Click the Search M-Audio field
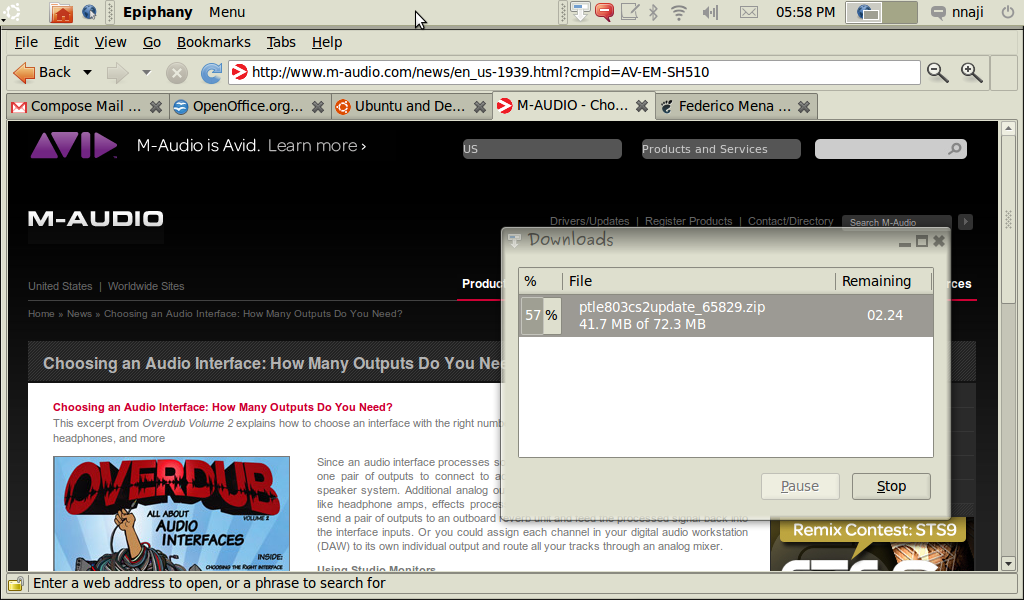Image resolution: width=1024 pixels, height=600 pixels. pyautogui.click(x=897, y=222)
